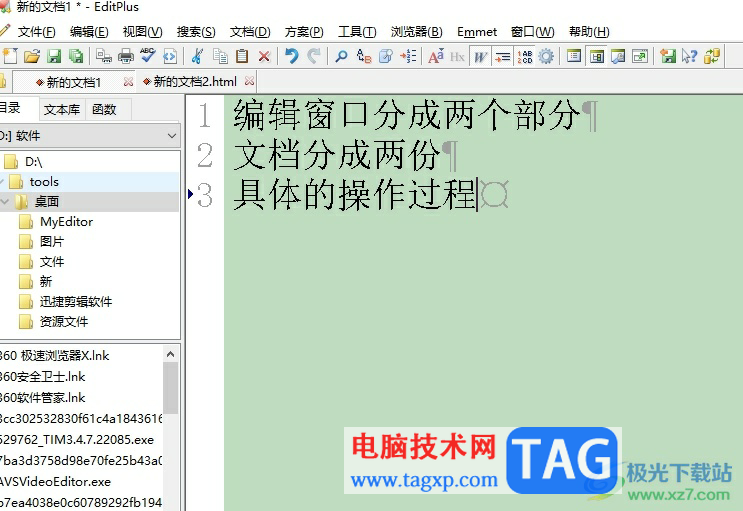This screenshot has height=511, width=743.
Task: Open the 编辑(E) menu
Action: coord(89,32)
